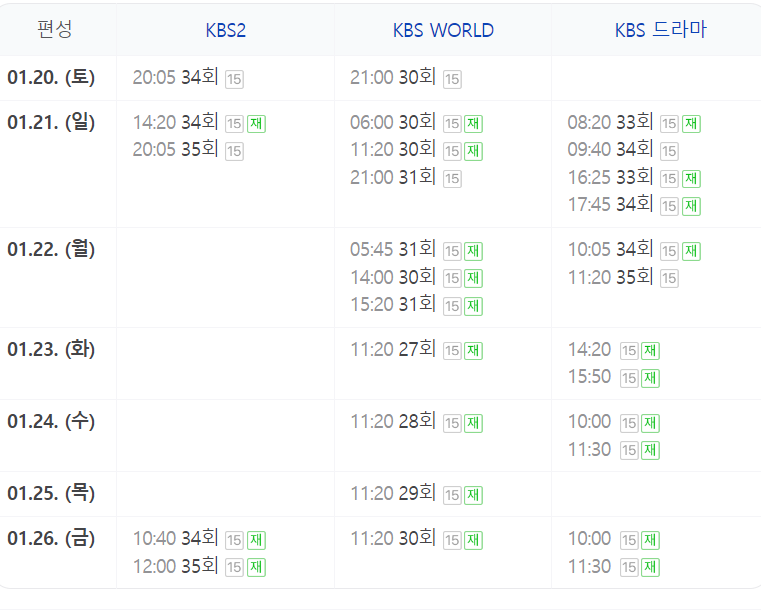Select the 01.26. (금) date row label
The height and width of the screenshot is (613, 761).
[51, 538]
